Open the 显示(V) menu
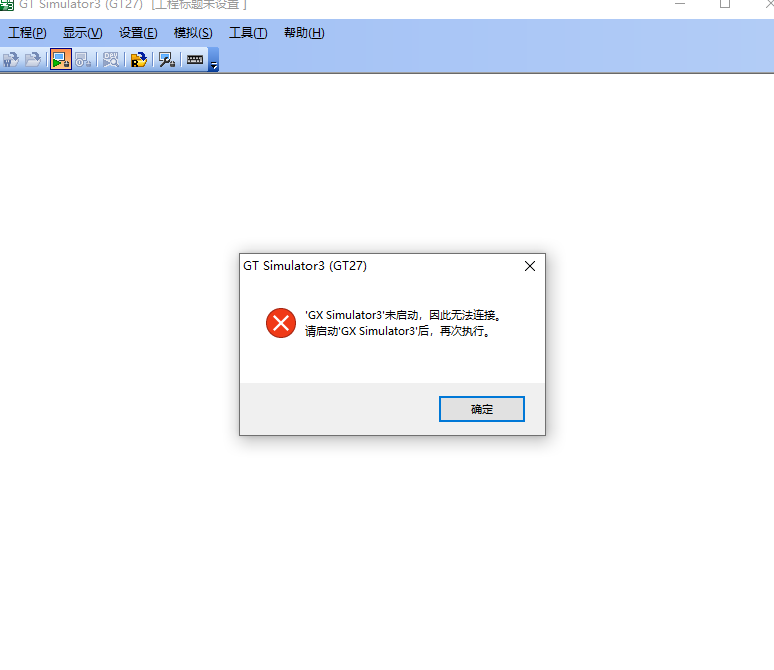 click(82, 33)
